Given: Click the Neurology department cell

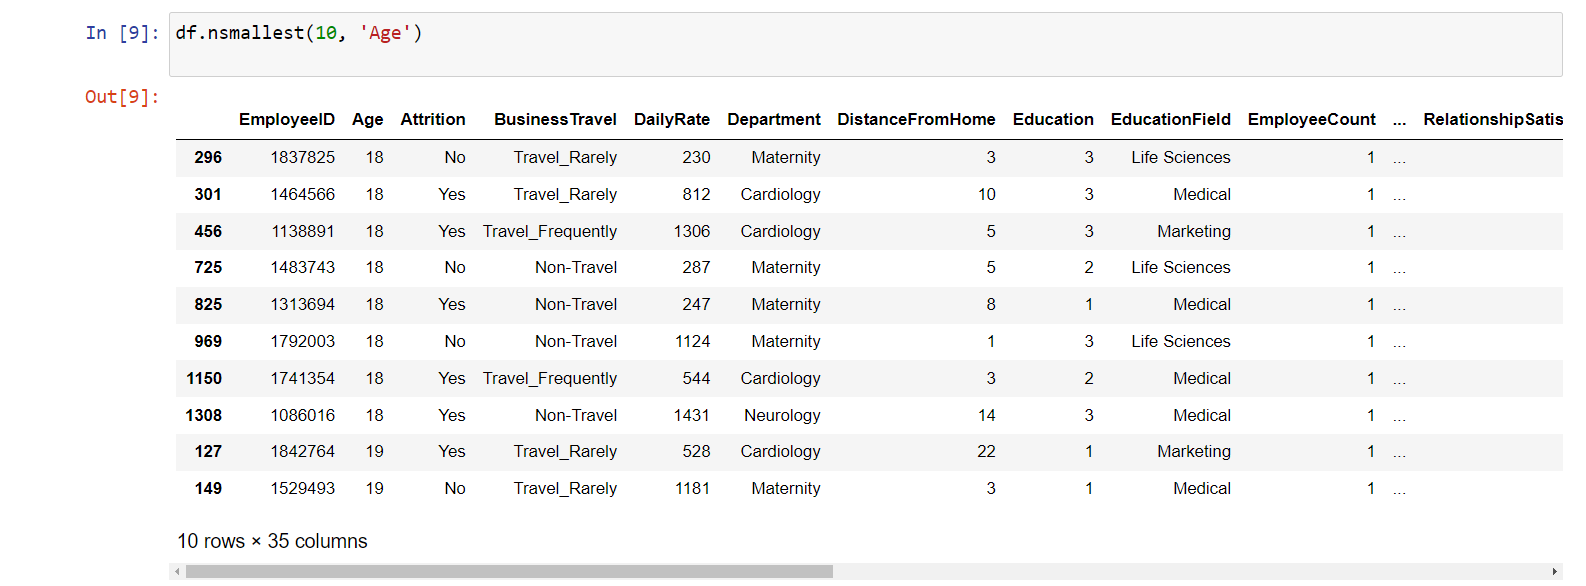Looking at the screenshot, I should (782, 415).
